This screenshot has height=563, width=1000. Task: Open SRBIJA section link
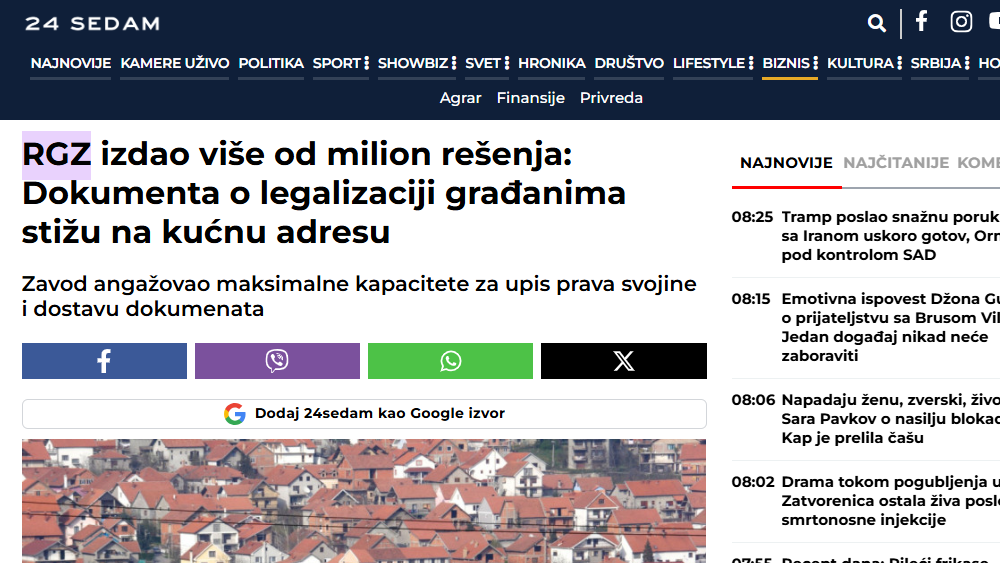click(x=936, y=63)
